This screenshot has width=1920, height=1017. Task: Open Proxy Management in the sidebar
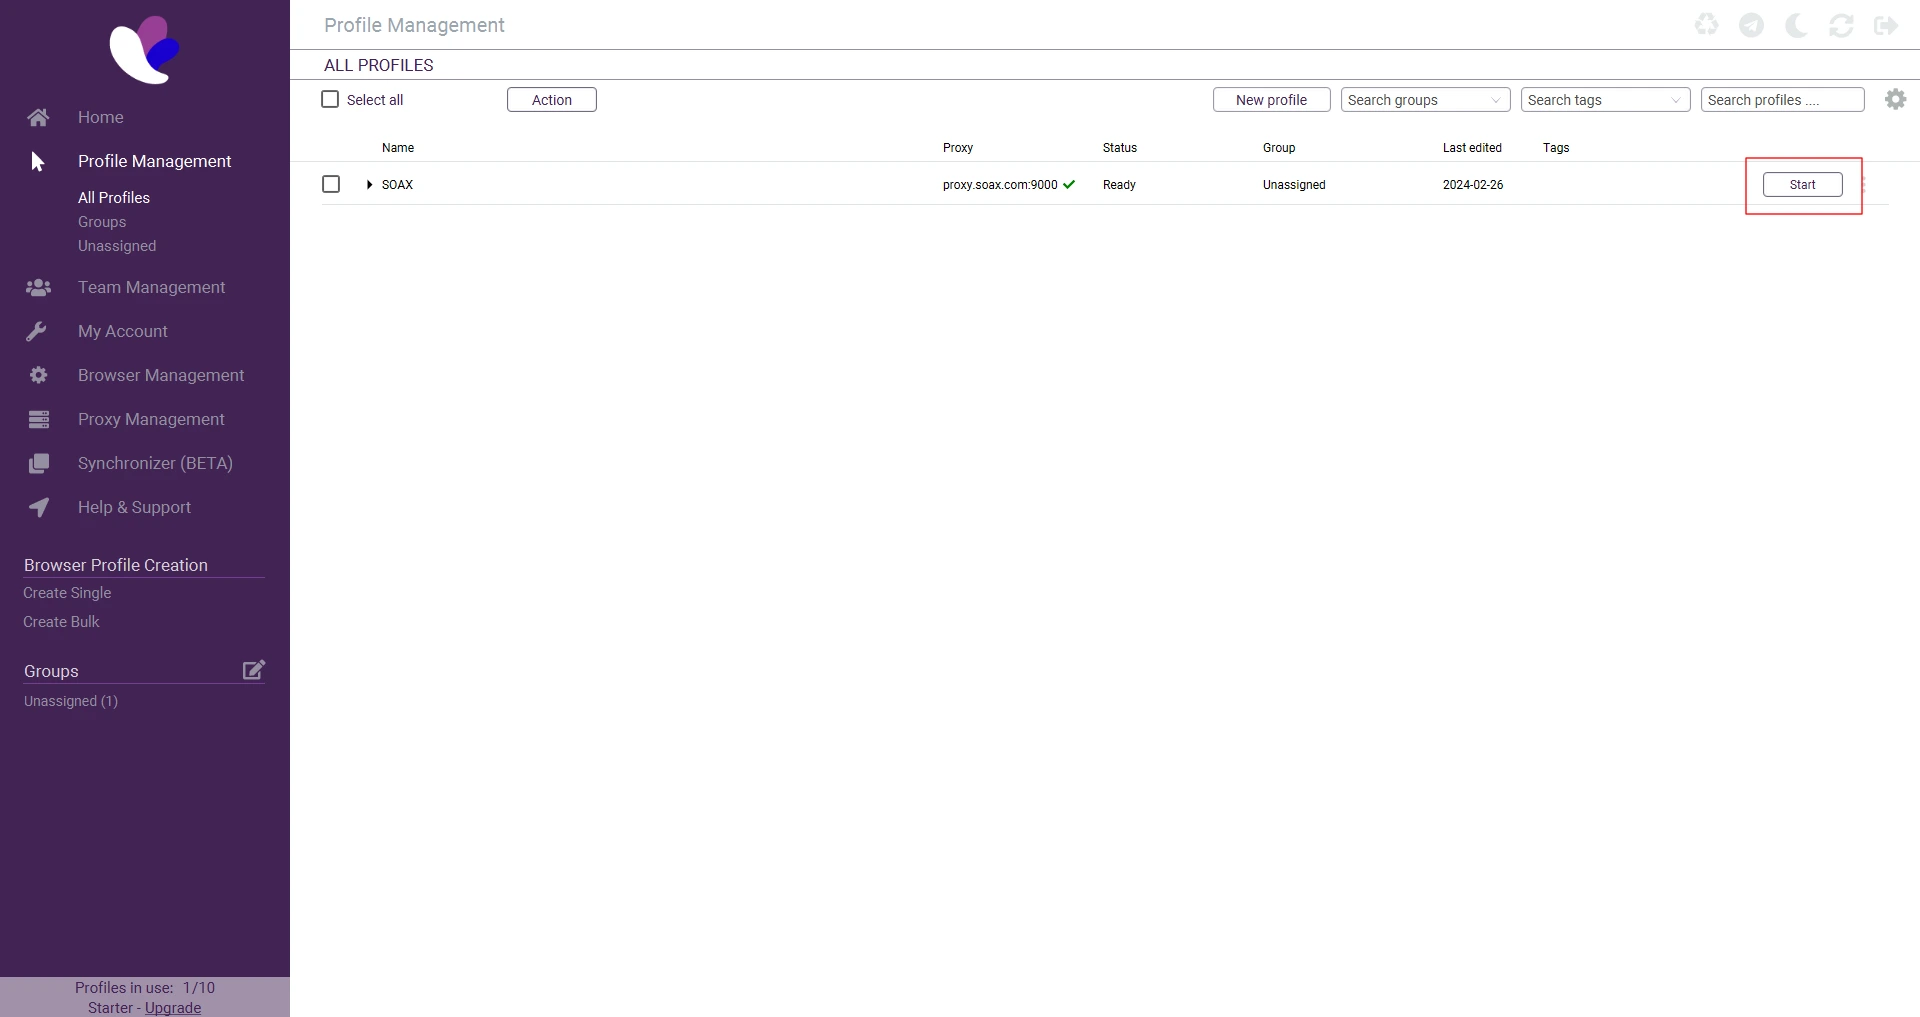tap(151, 419)
